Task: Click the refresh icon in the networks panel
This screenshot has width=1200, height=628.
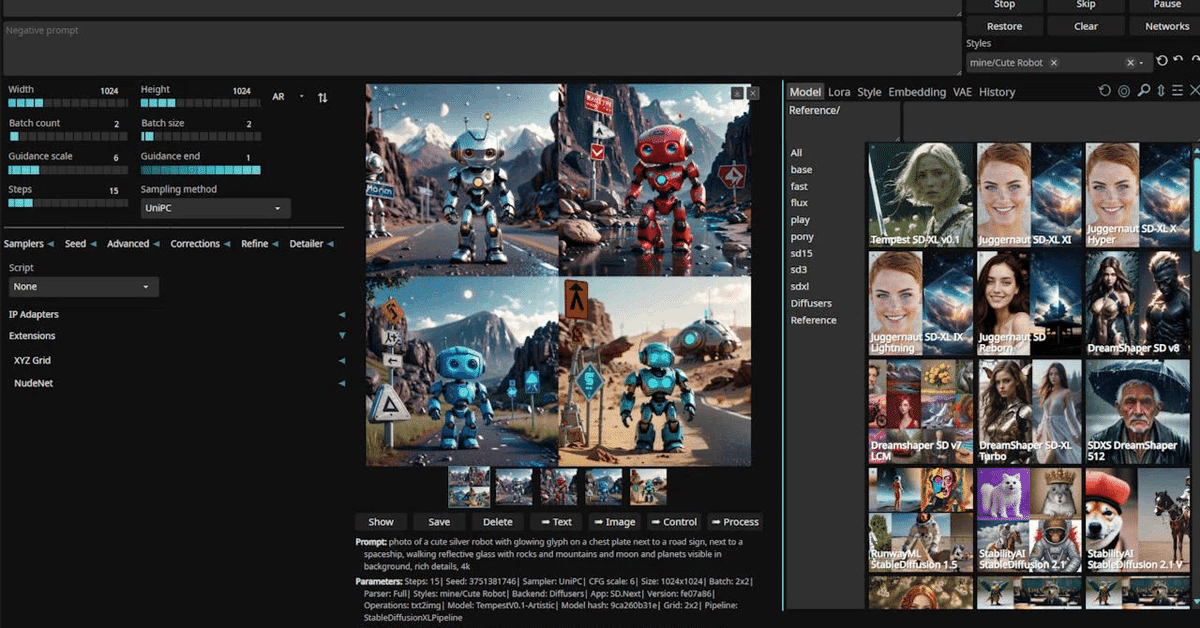Action: (1104, 91)
